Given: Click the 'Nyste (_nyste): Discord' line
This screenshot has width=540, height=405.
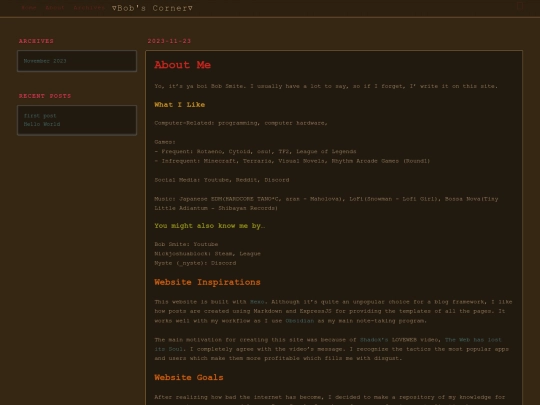Looking at the screenshot, I should pos(195,263).
